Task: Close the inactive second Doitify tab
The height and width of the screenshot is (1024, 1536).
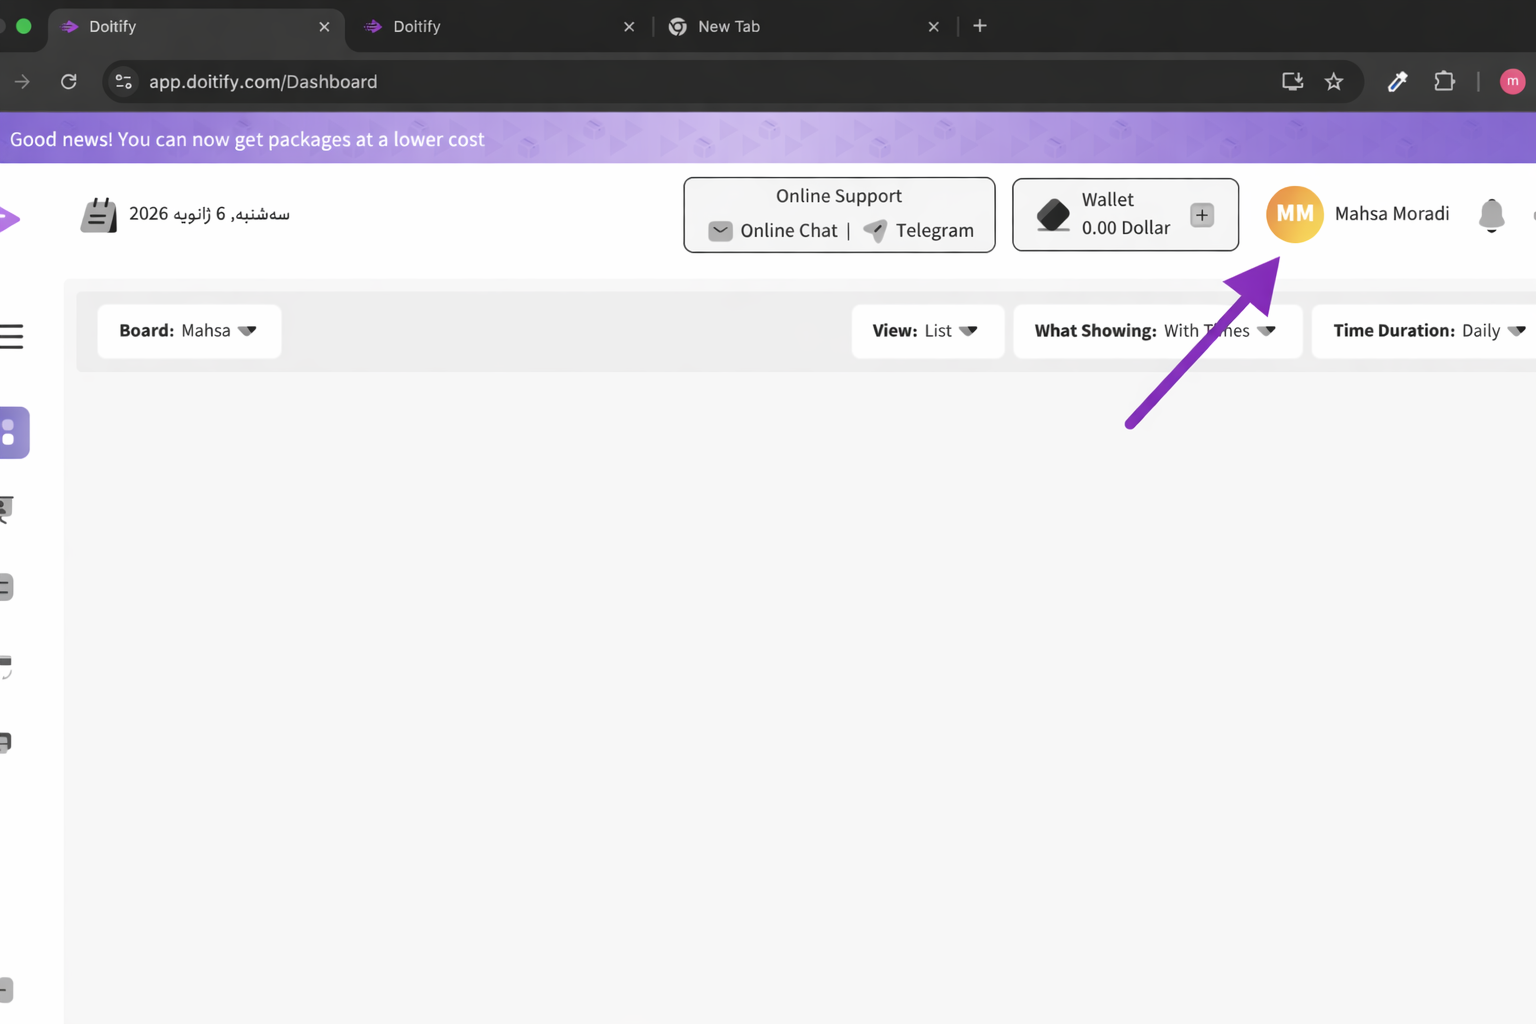Action: click(629, 27)
